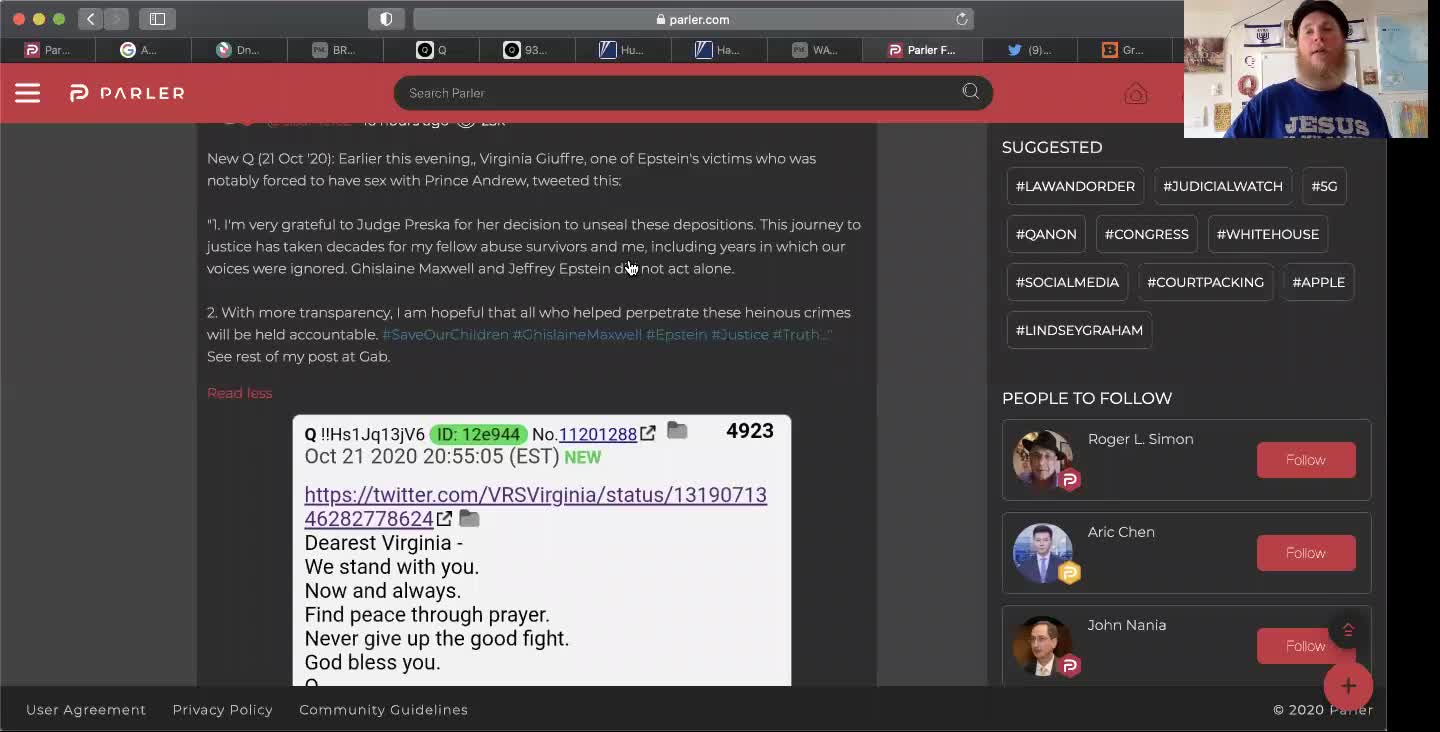The height and width of the screenshot is (732, 1440).
Task: Click the Aric Chen name
Action: (x=1121, y=532)
